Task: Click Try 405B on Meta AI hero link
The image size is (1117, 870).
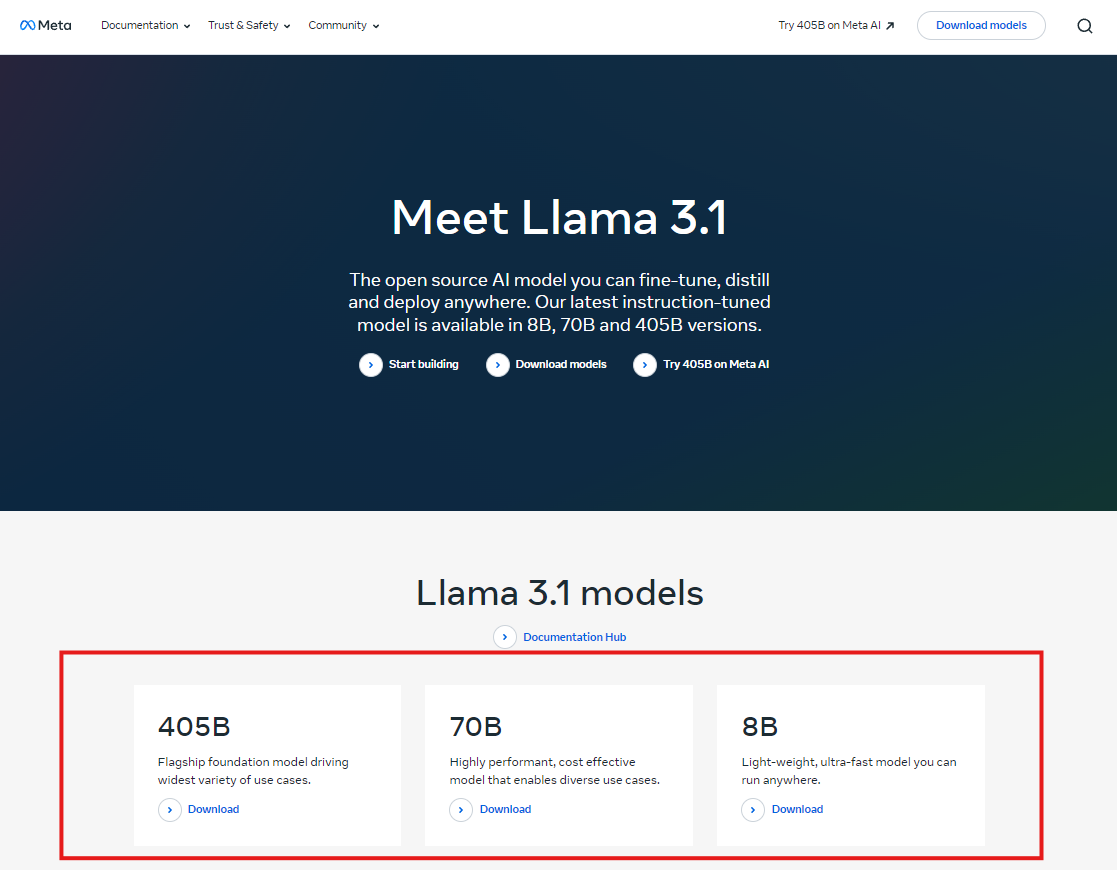Action: click(x=716, y=365)
